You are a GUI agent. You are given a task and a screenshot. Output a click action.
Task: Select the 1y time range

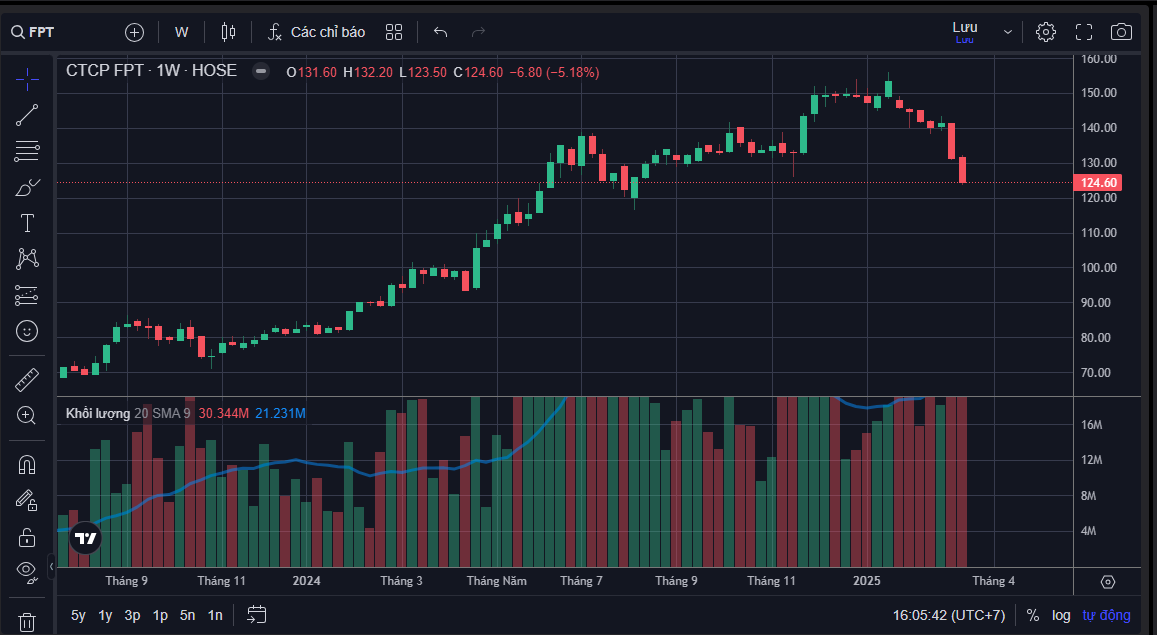(105, 615)
